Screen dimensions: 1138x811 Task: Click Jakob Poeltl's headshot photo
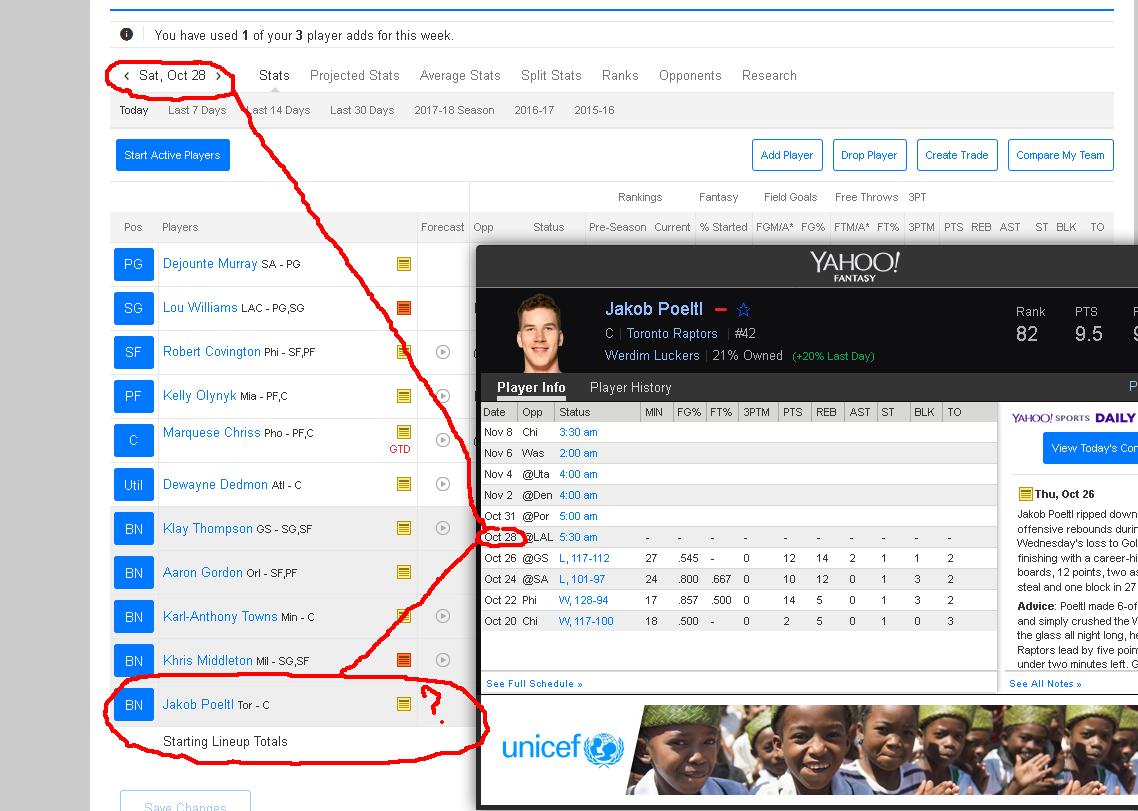(x=539, y=333)
